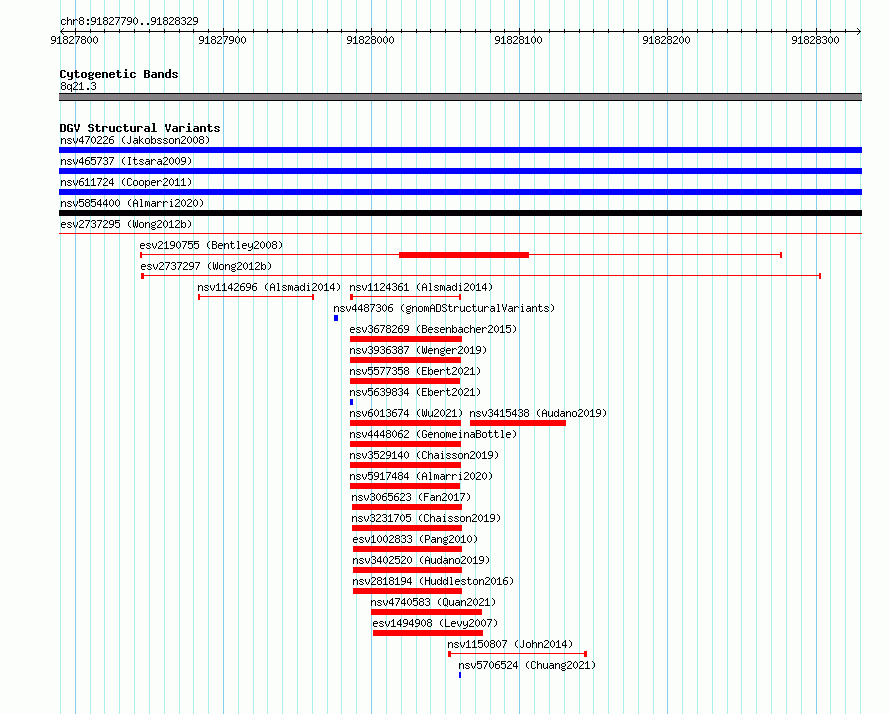The image size is (890, 714).
Task: Select red interval line of nsv1150807
Action: [517, 654]
